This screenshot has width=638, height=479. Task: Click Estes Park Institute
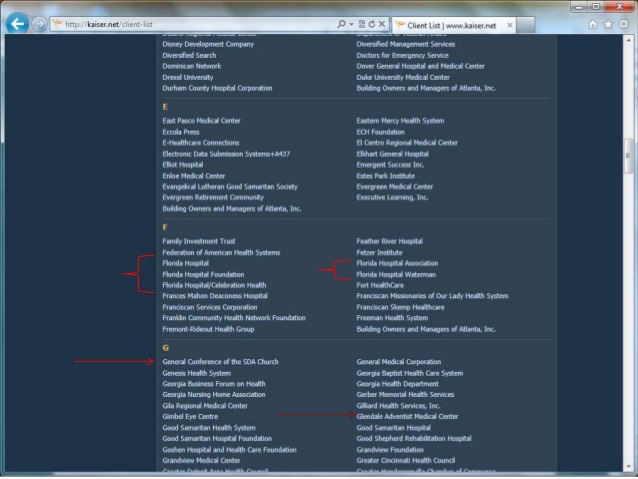[x=386, y=176]
